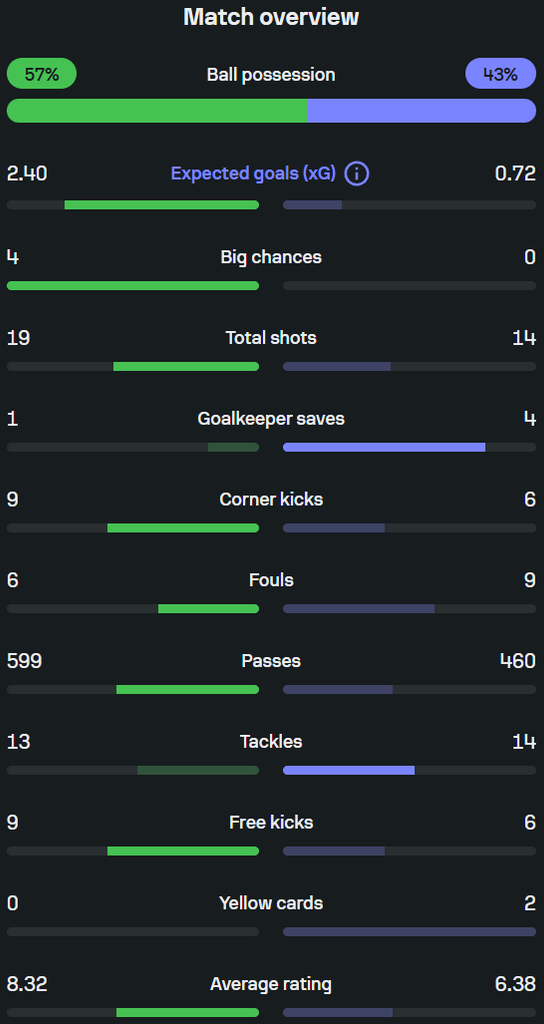This screenshot has width=544, height=1024.
Task: Click the purple part of possession bar
Action: (x=423, y=111)
